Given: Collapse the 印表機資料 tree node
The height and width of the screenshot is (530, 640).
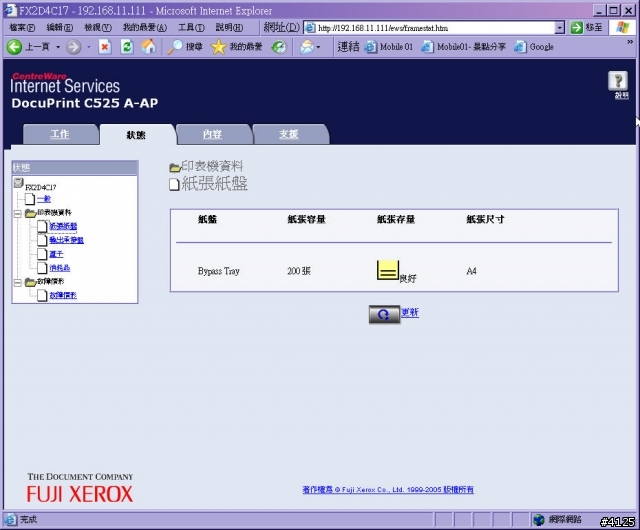Looking at the screenshot, I should (18, 214).
